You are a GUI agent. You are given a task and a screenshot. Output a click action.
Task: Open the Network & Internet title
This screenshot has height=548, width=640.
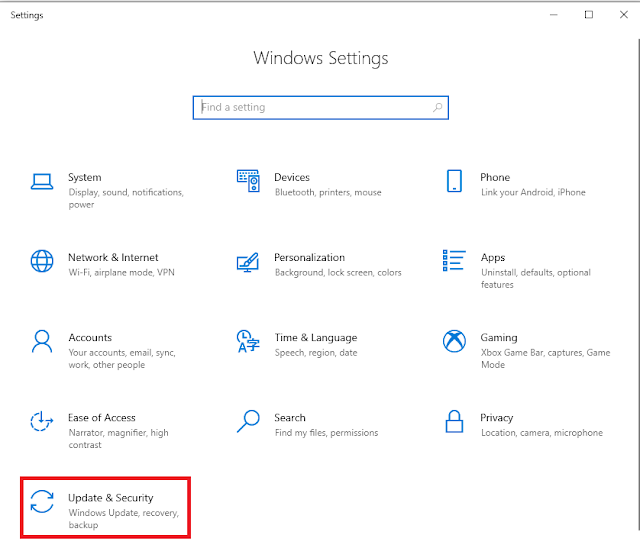coord(113,257)
